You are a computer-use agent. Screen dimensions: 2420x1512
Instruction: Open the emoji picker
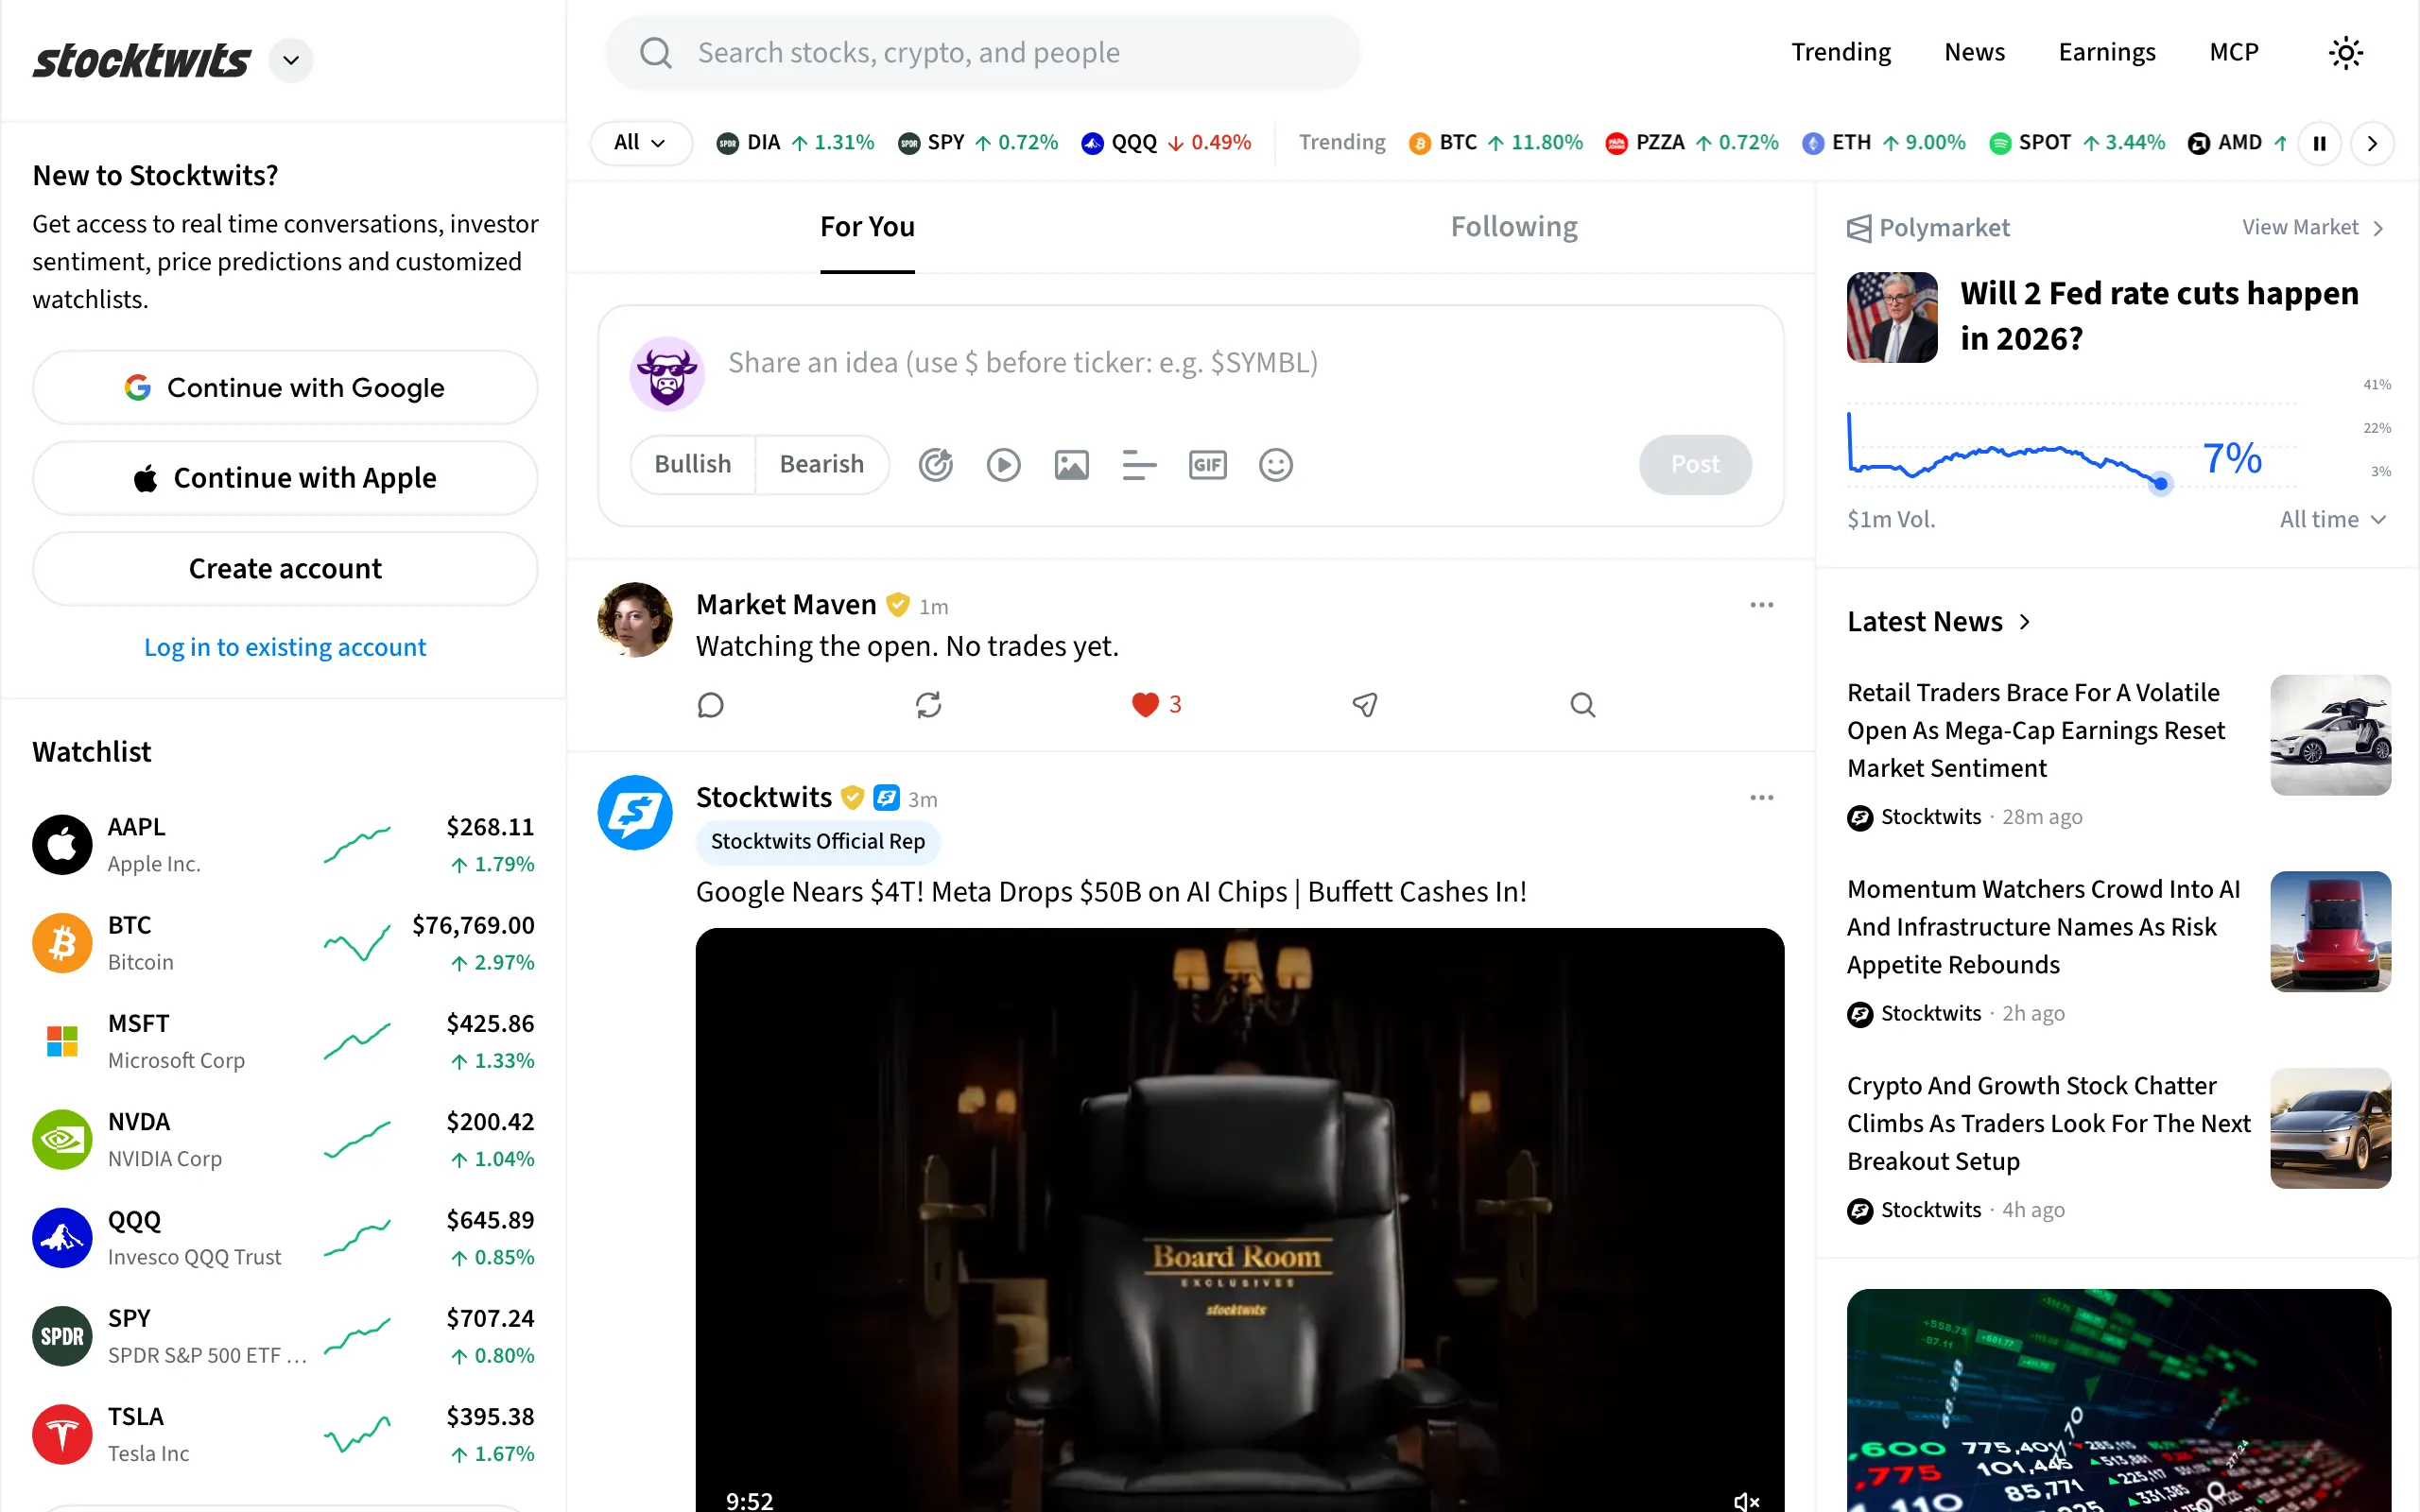point(1275,465)
